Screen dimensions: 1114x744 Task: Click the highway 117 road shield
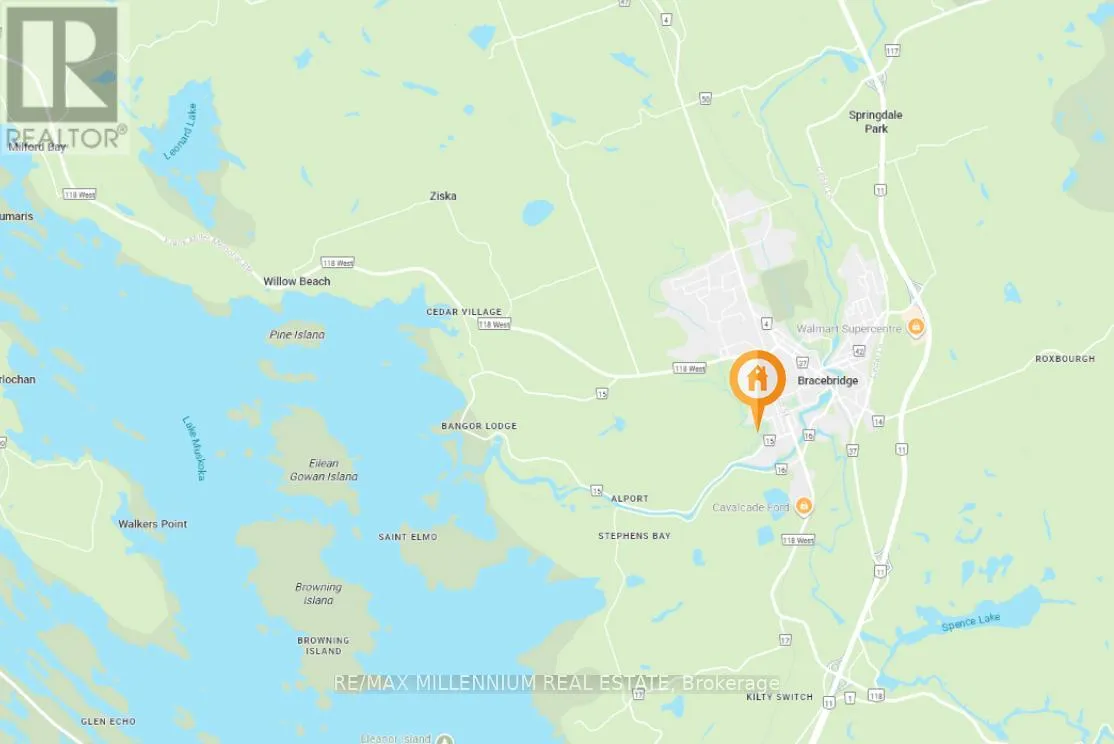(892, 50)
